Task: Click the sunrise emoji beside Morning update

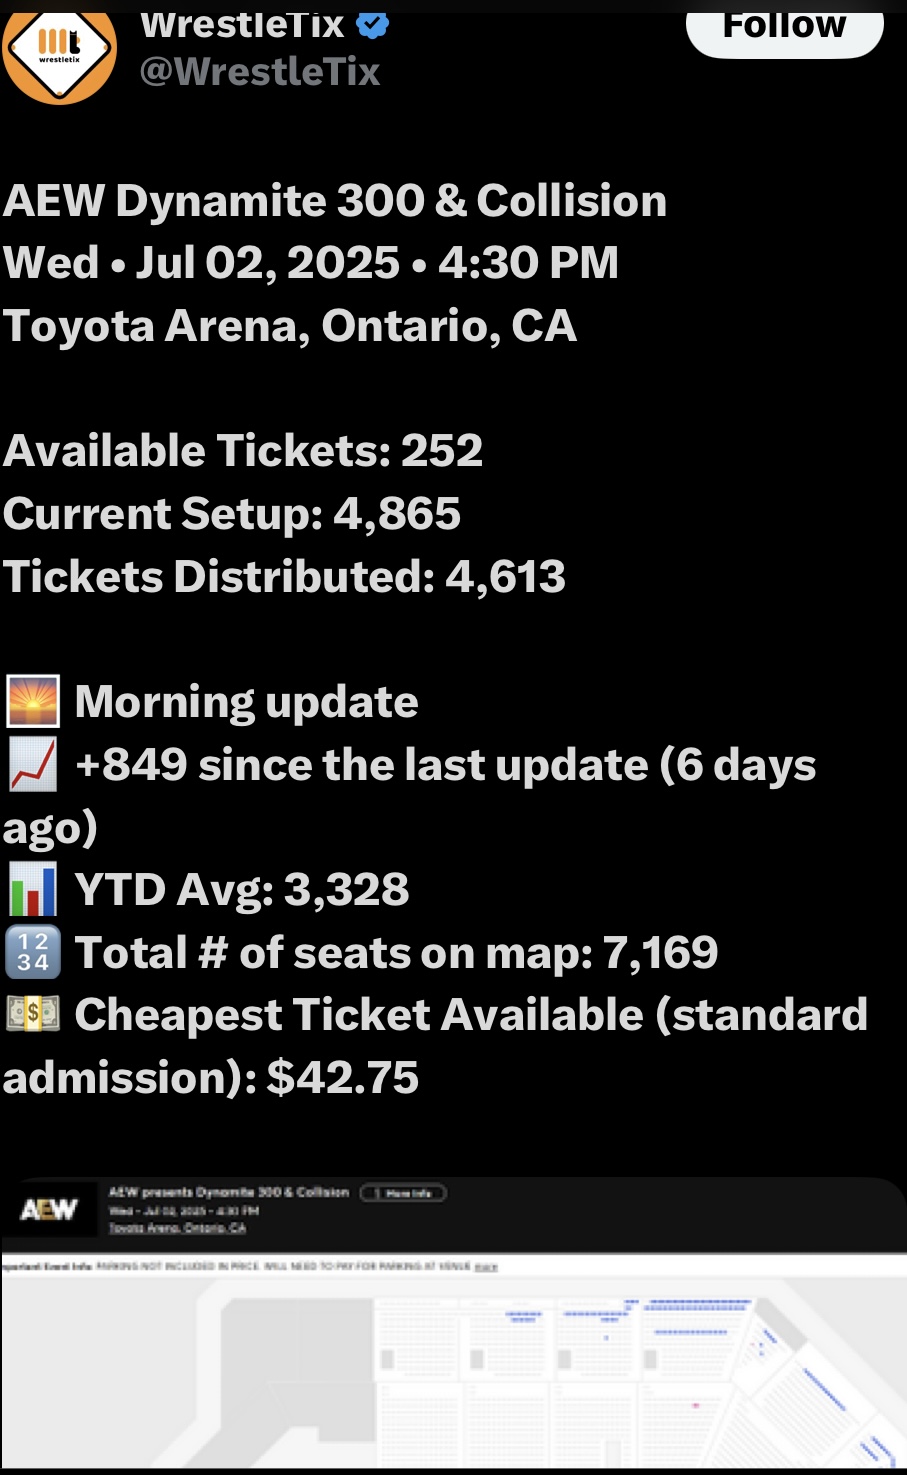Action: click(33, 701)
